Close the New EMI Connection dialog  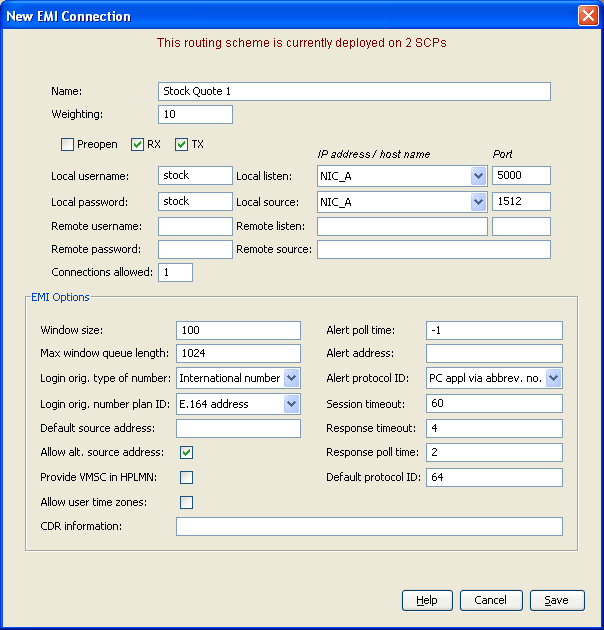[588, 16]
